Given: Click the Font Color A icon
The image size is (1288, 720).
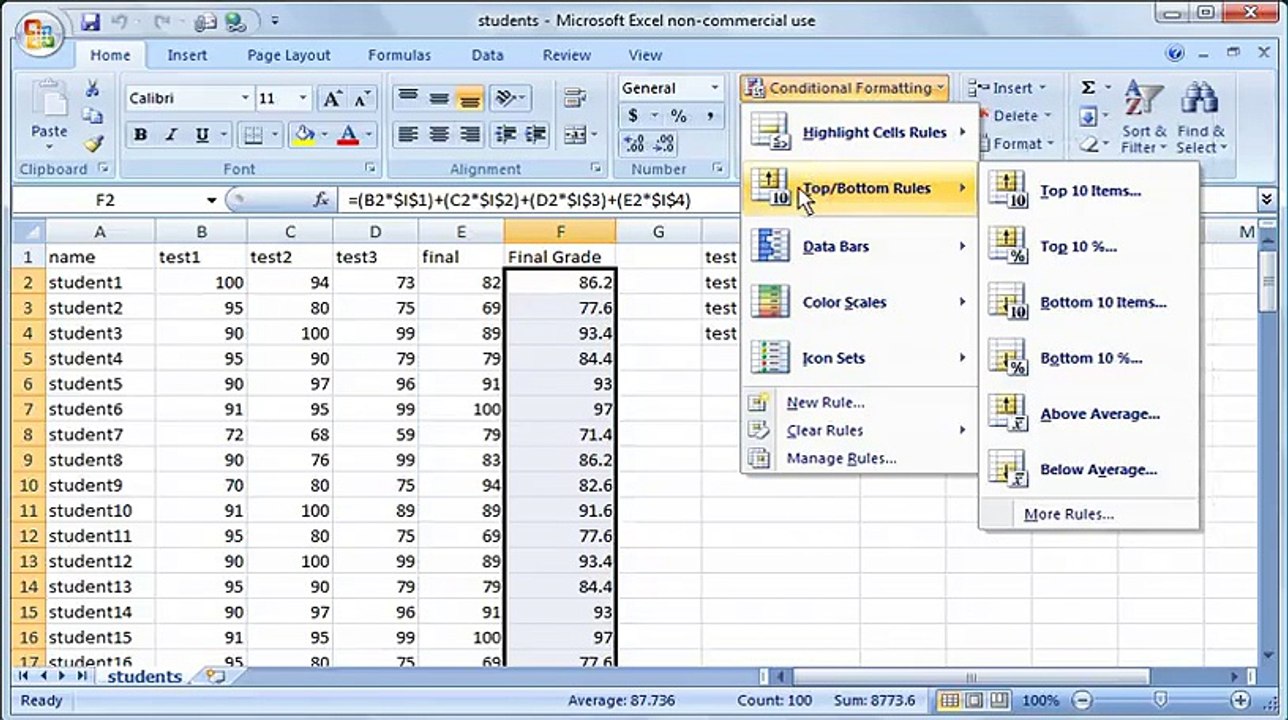Looking at the screenshot, I should click(348, 134).
